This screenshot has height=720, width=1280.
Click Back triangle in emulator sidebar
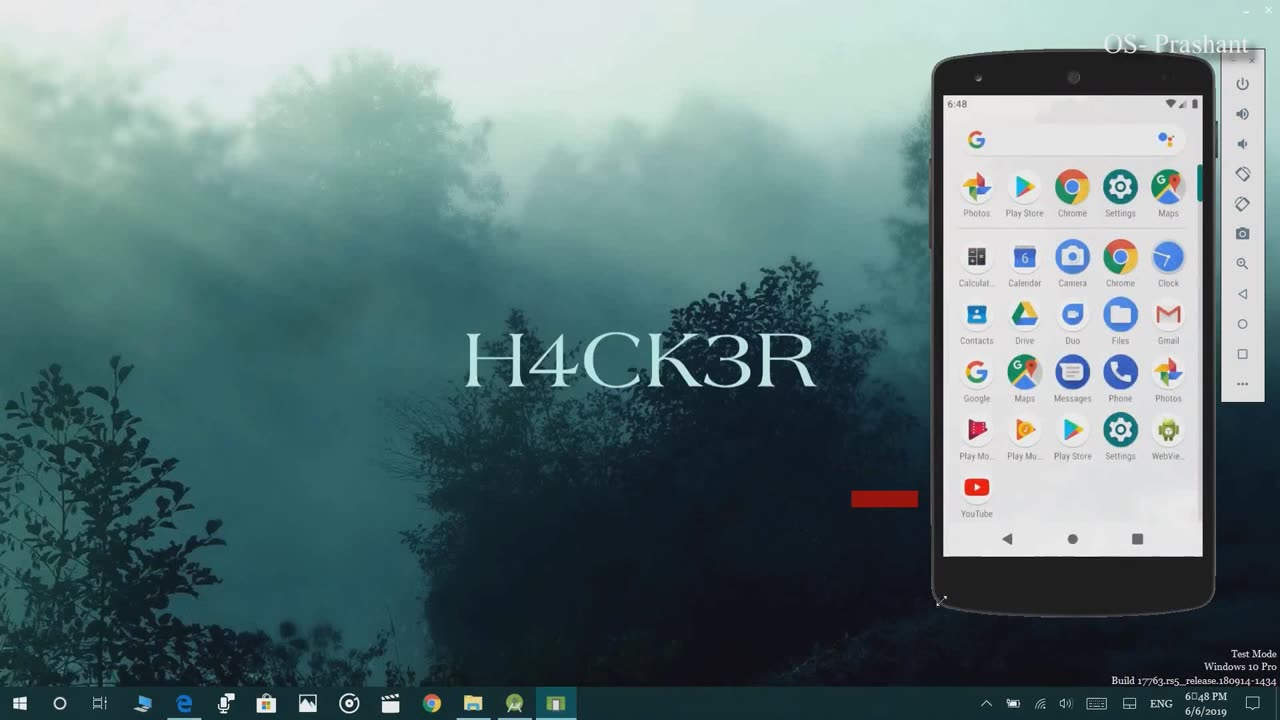[x=1242, y=294]
